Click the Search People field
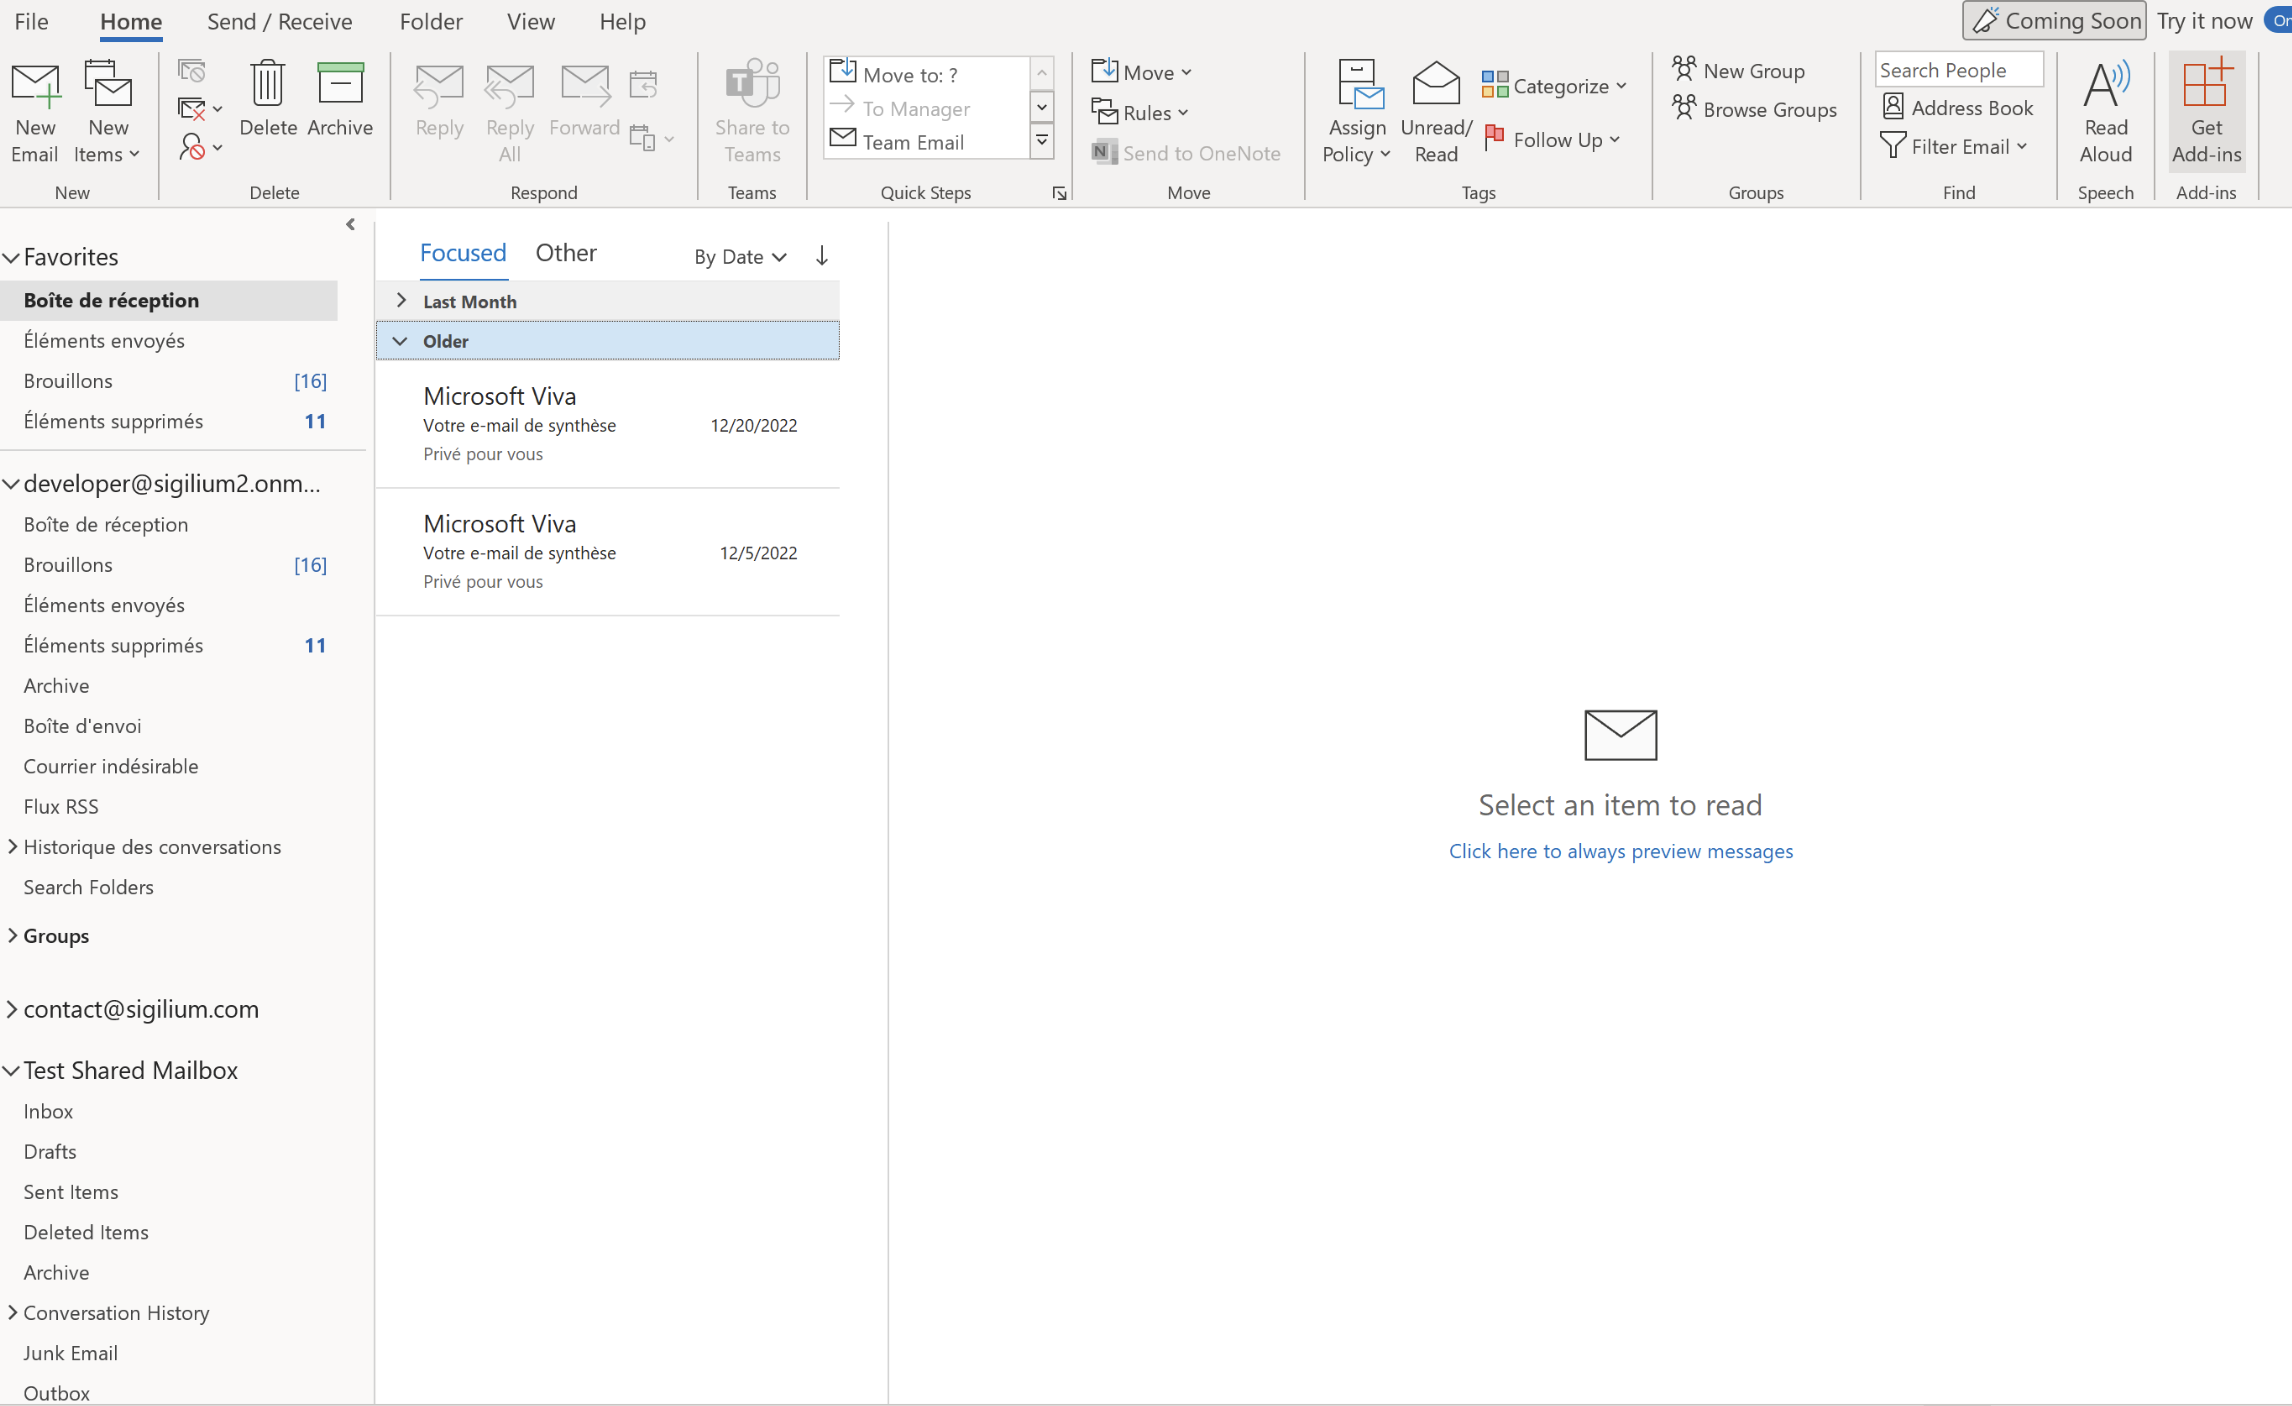2292x1406 pixels. (1957, 70)
